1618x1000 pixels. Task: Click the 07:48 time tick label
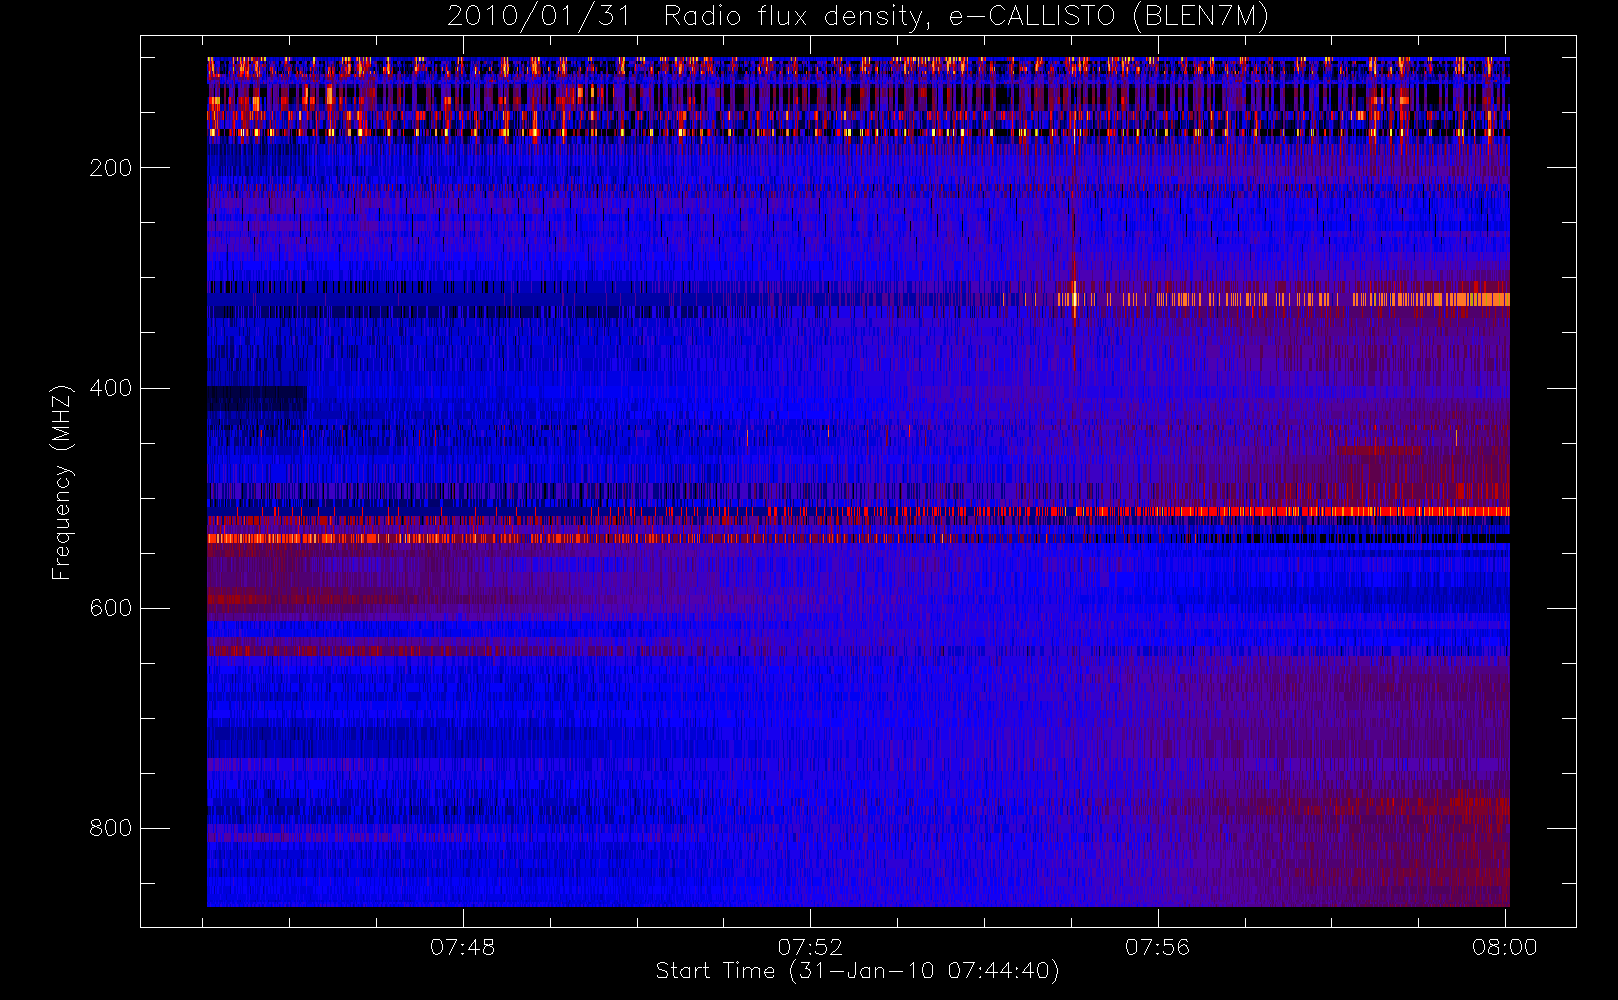(x=462, y=947)
